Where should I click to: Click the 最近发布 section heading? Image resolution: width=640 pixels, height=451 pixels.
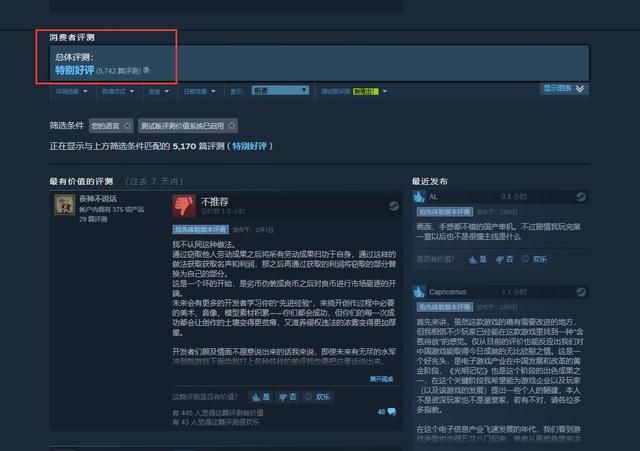point(430,181)
